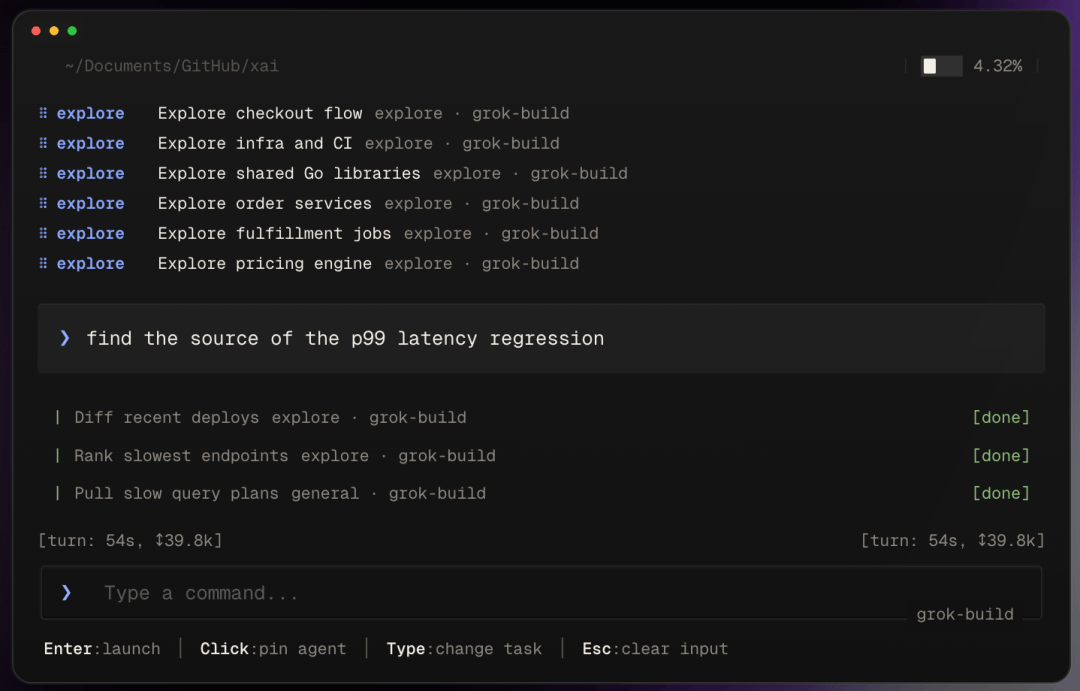Expand the Rank slowest endpoints task
This screenshot has width=1080, height=691.
[542, 455]
